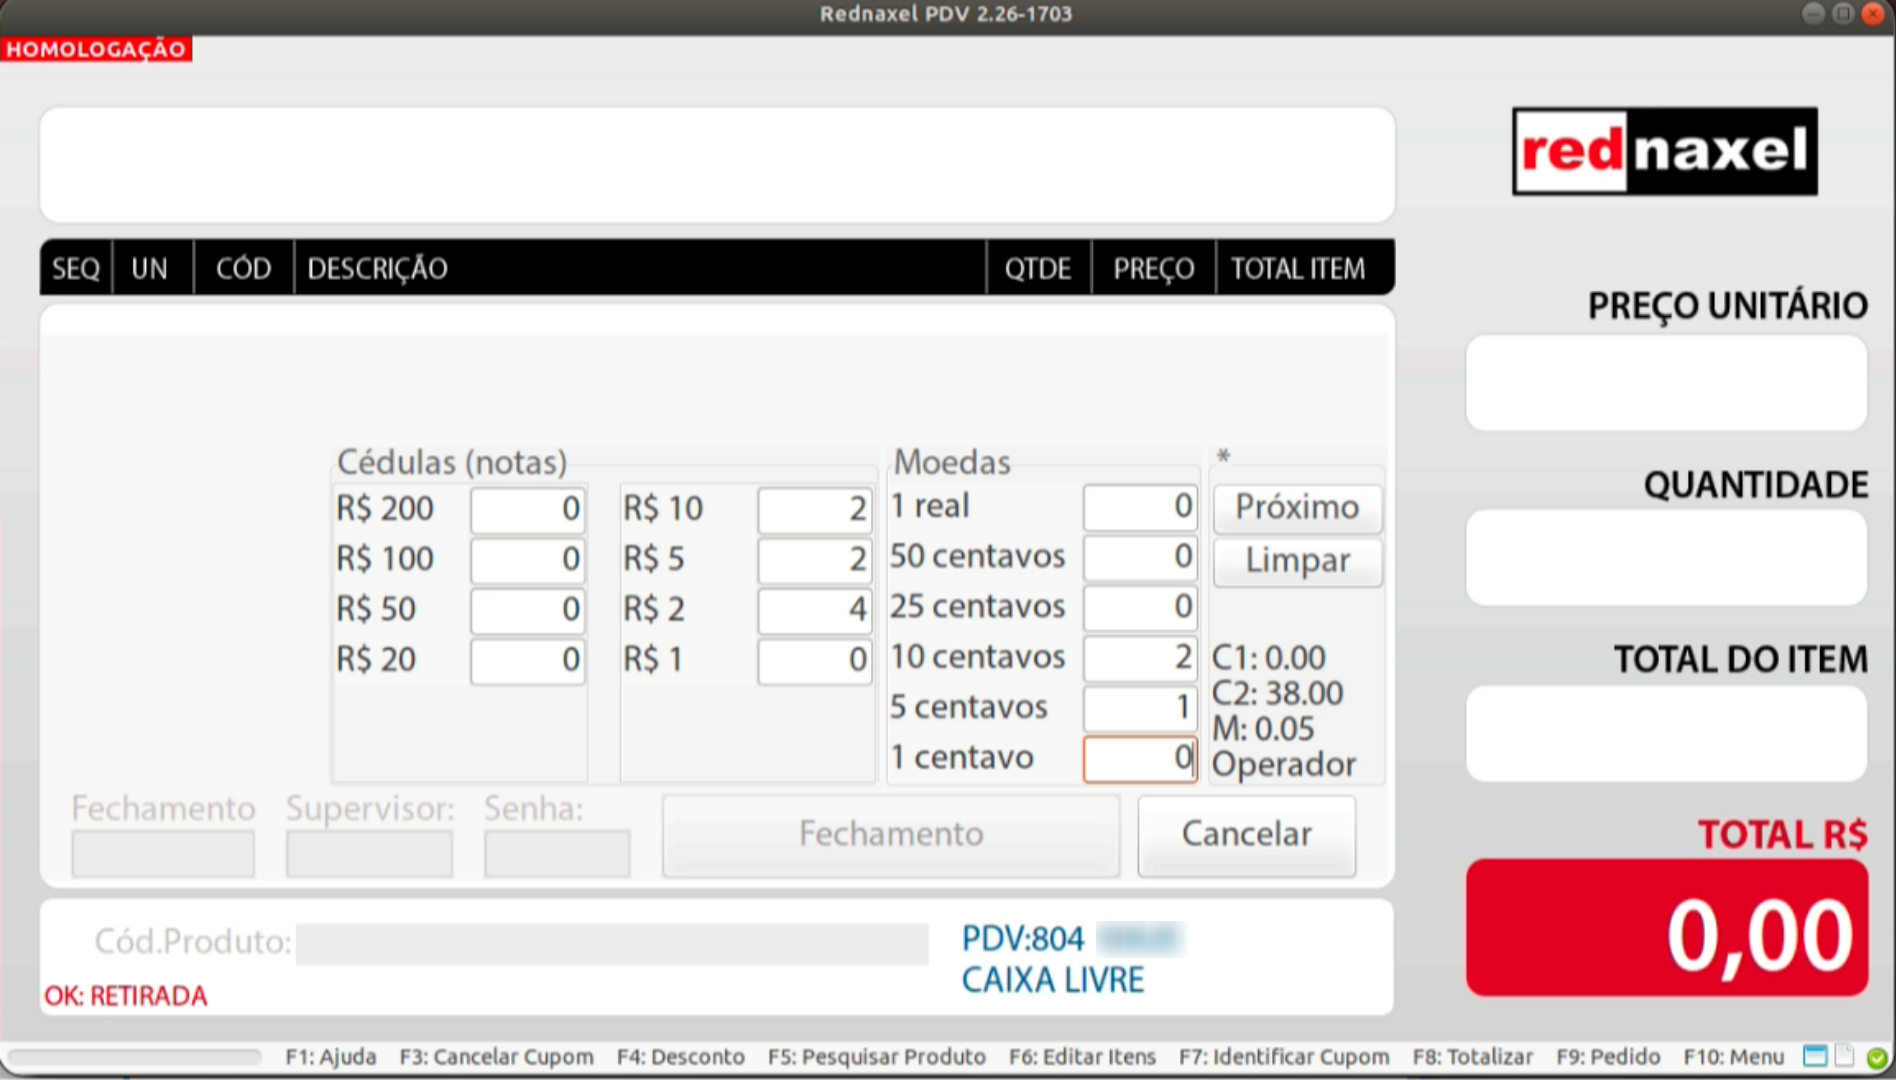Click the M: 0.05 value
Viewport: 1896px width, 1080px height.
(x=1263, y=729)
